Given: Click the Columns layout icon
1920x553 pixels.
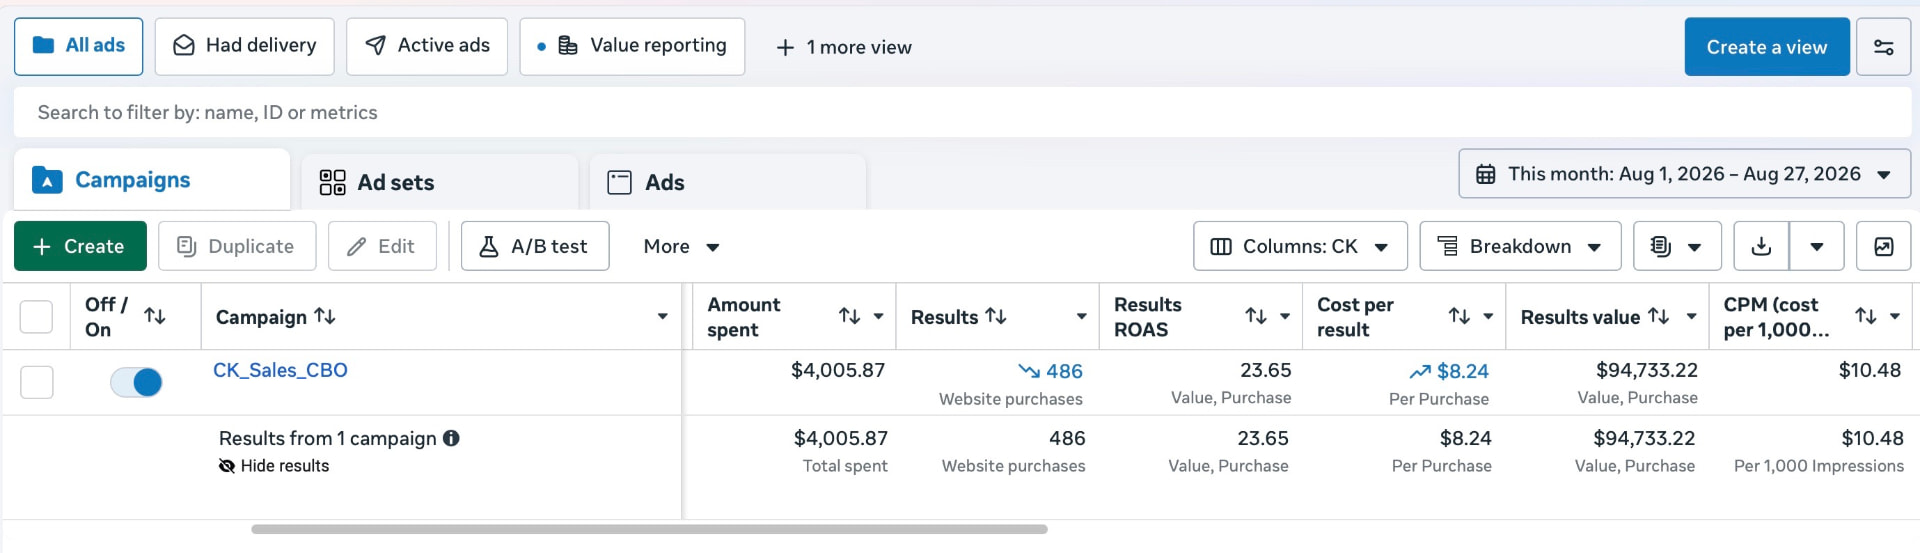Looking at the screenshot, I should [x=1221, y=246].
